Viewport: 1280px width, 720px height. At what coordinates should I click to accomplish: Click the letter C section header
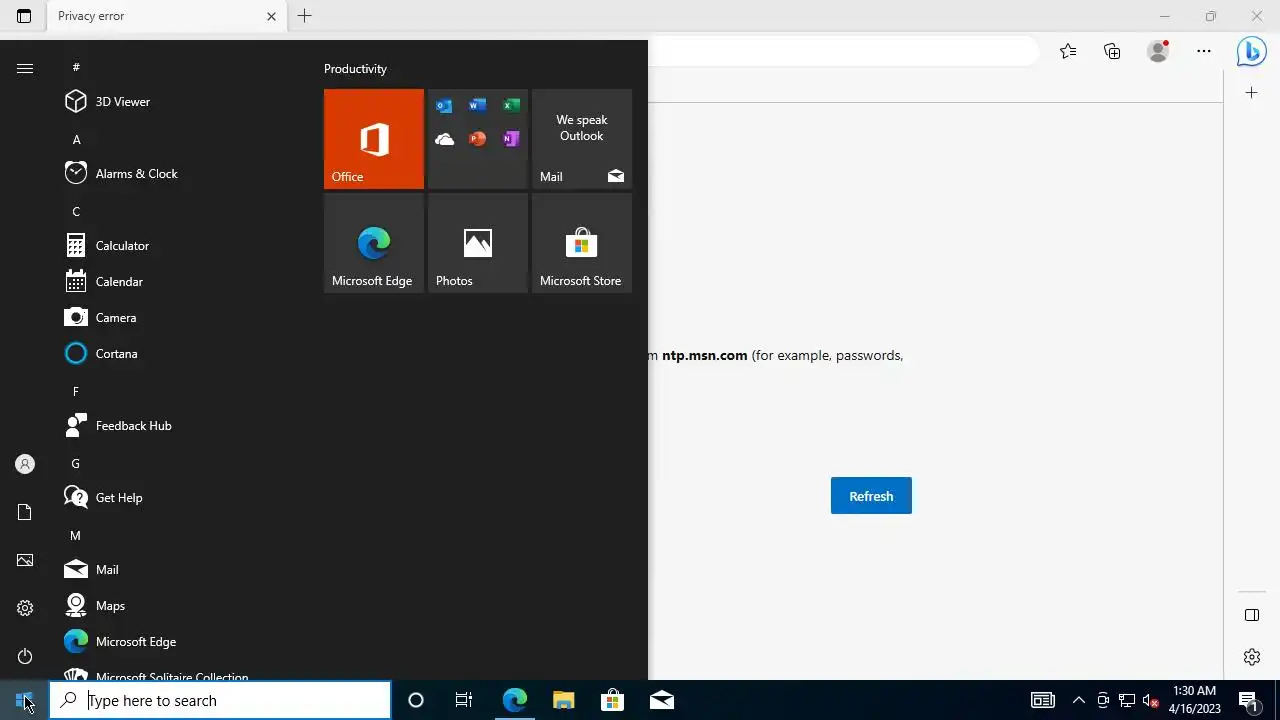click(x=76, y=212)
